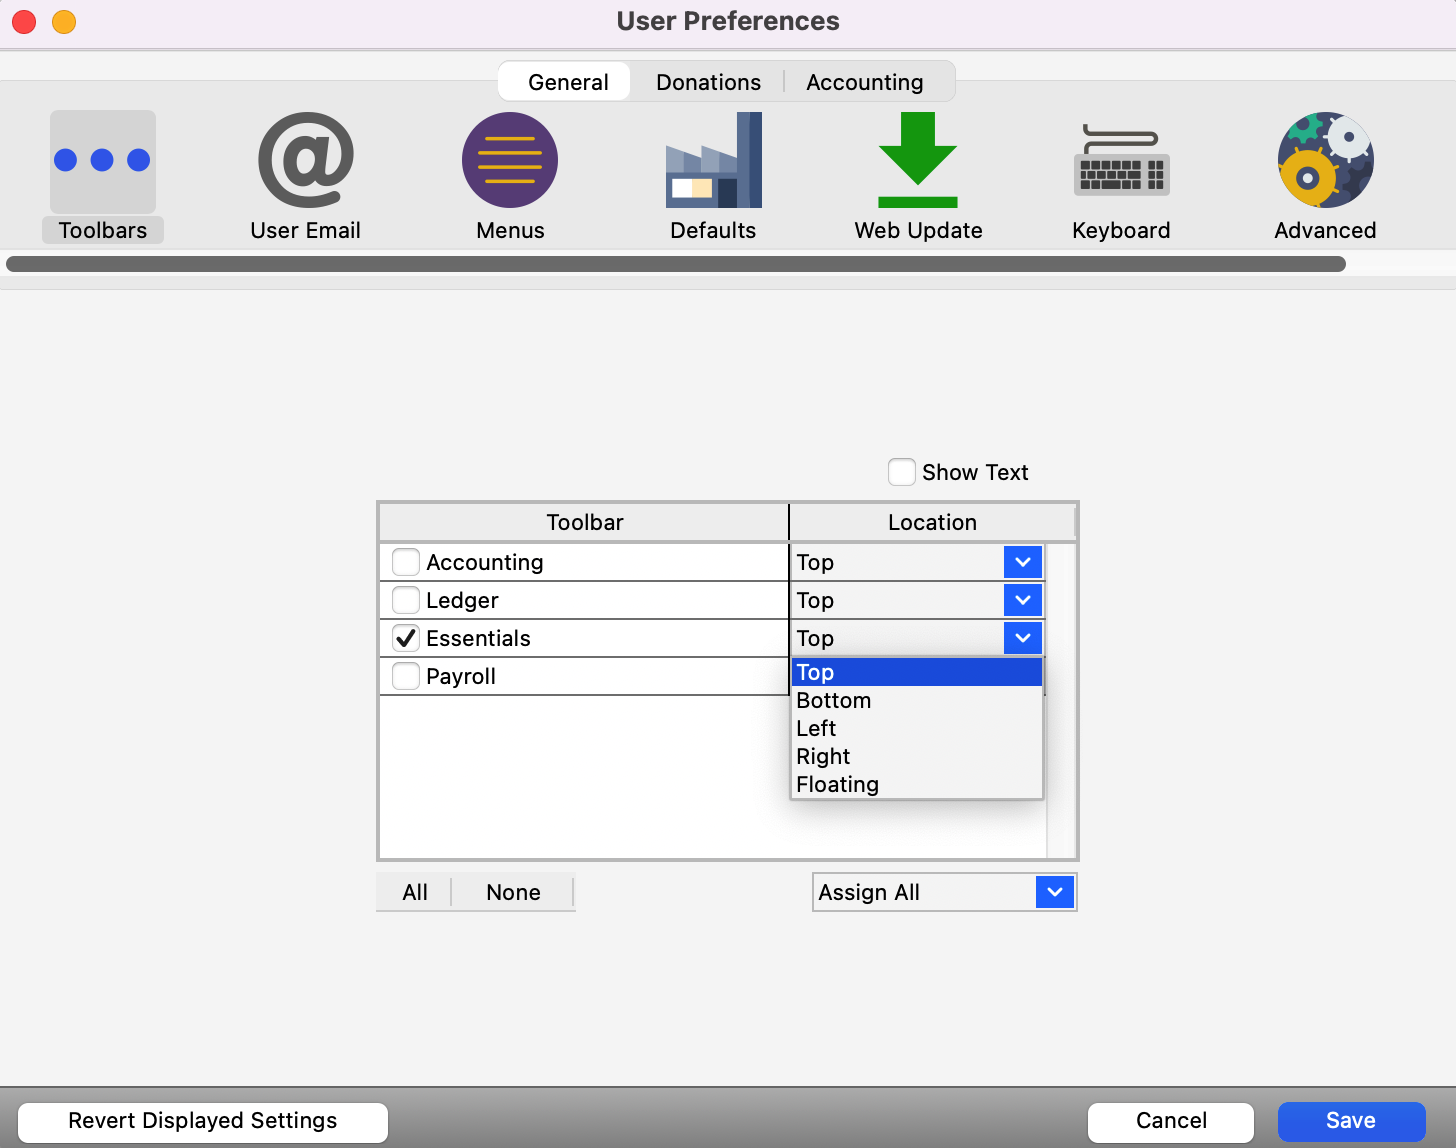Open the User Email settings icon
This screenshot has height=1148, width=1456.
[x=305, y=161]
